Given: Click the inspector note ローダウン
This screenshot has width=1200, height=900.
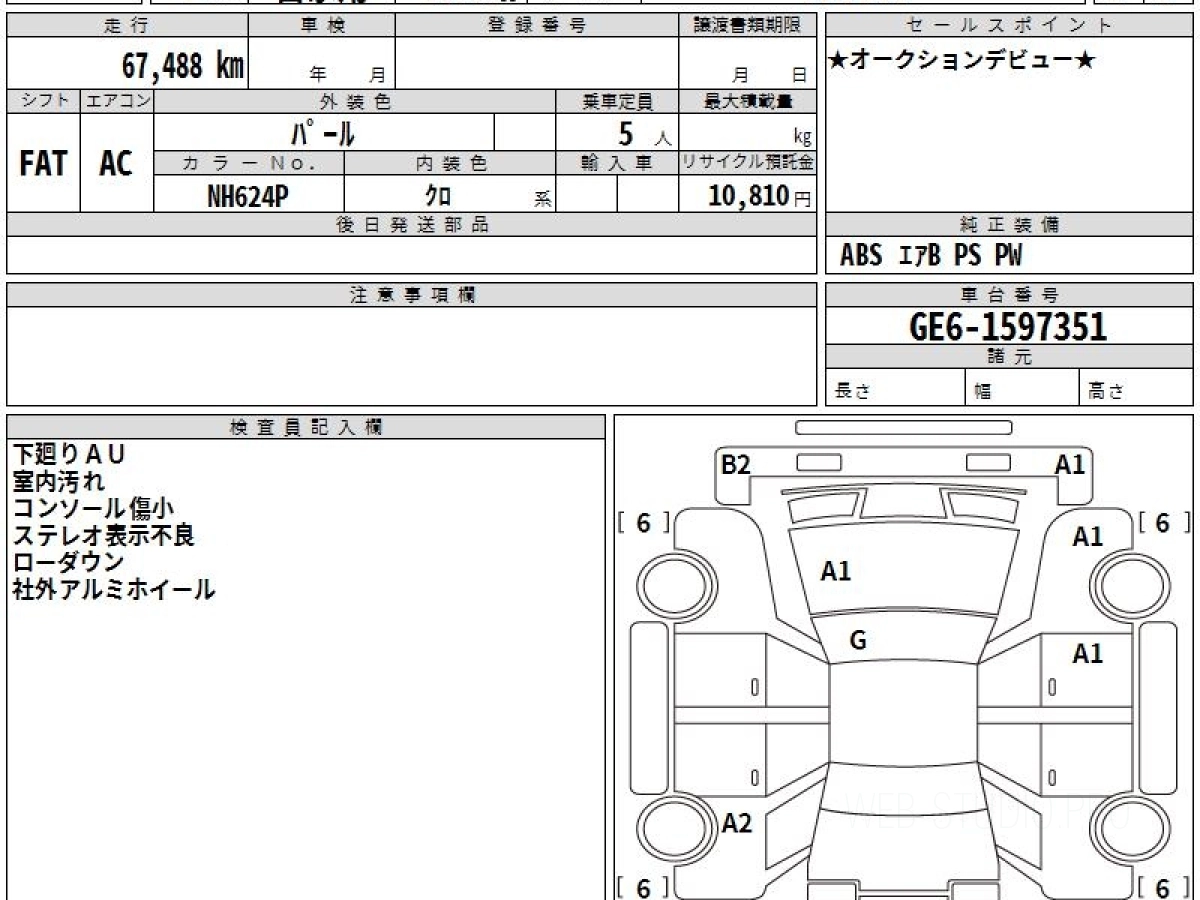Looking at the screenshot, I should point(68,562).
